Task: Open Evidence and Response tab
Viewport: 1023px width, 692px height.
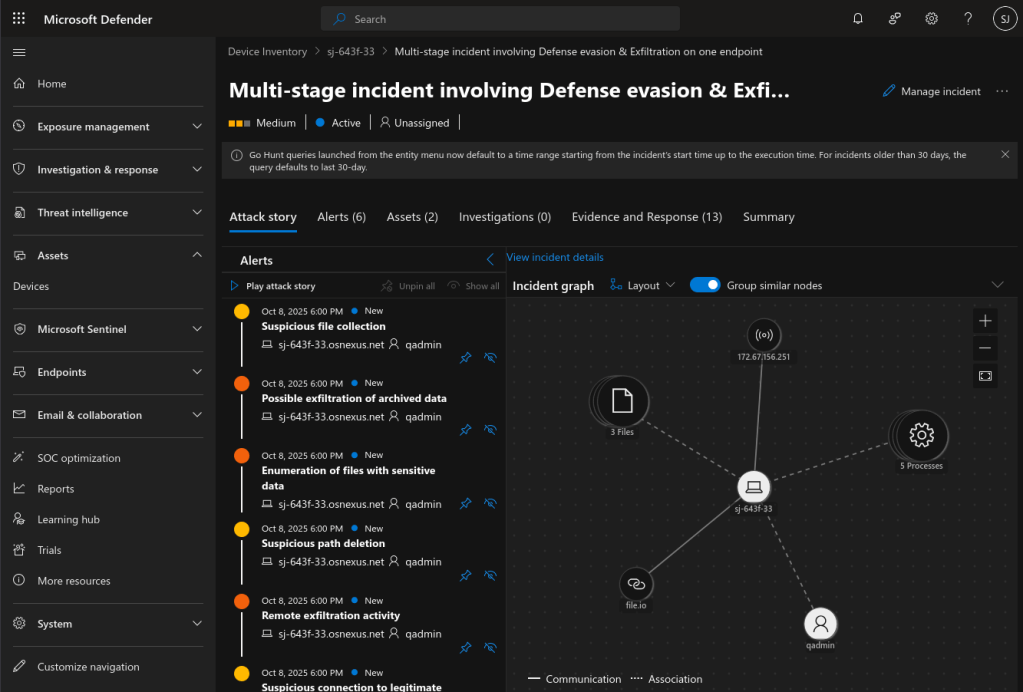Action: 646,217
